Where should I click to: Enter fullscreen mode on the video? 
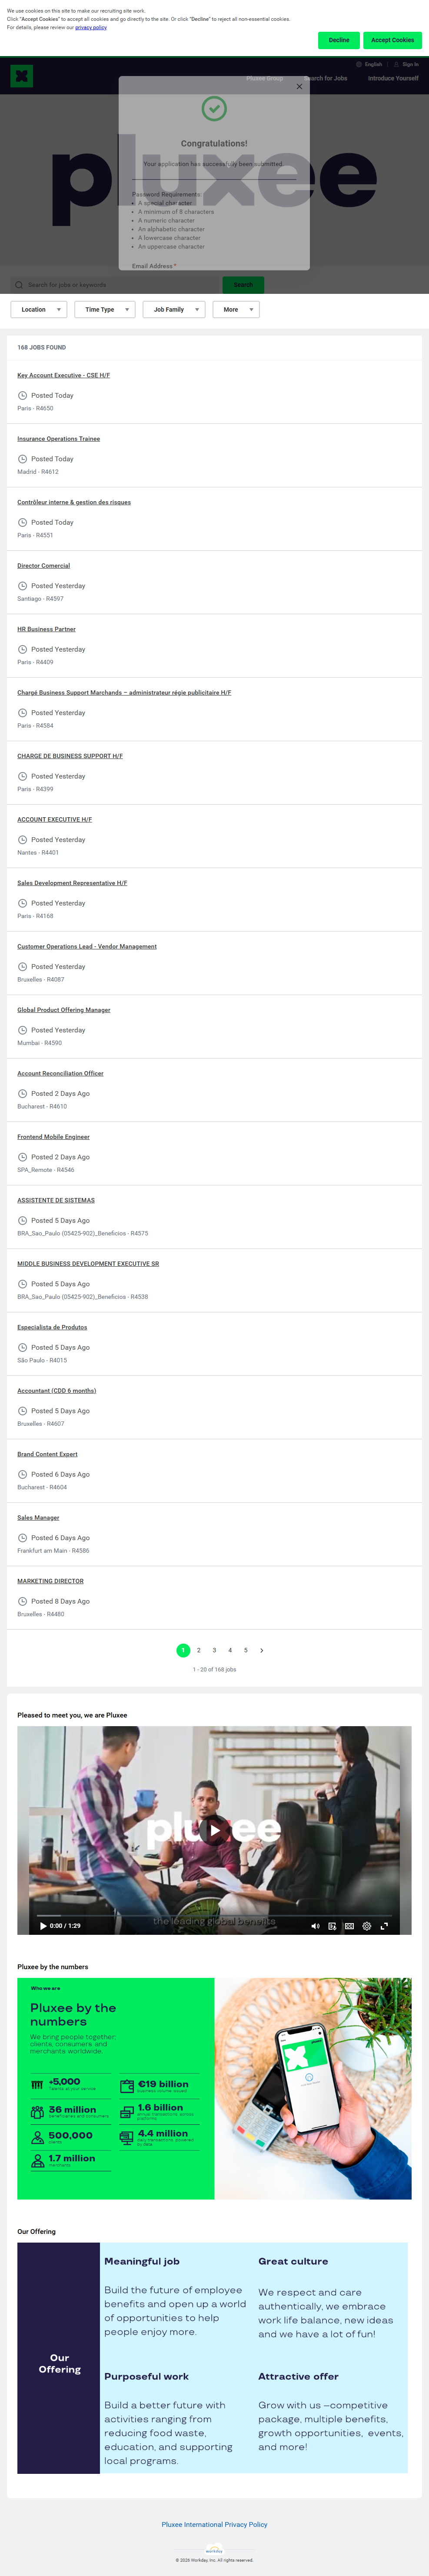(384, 1925)
